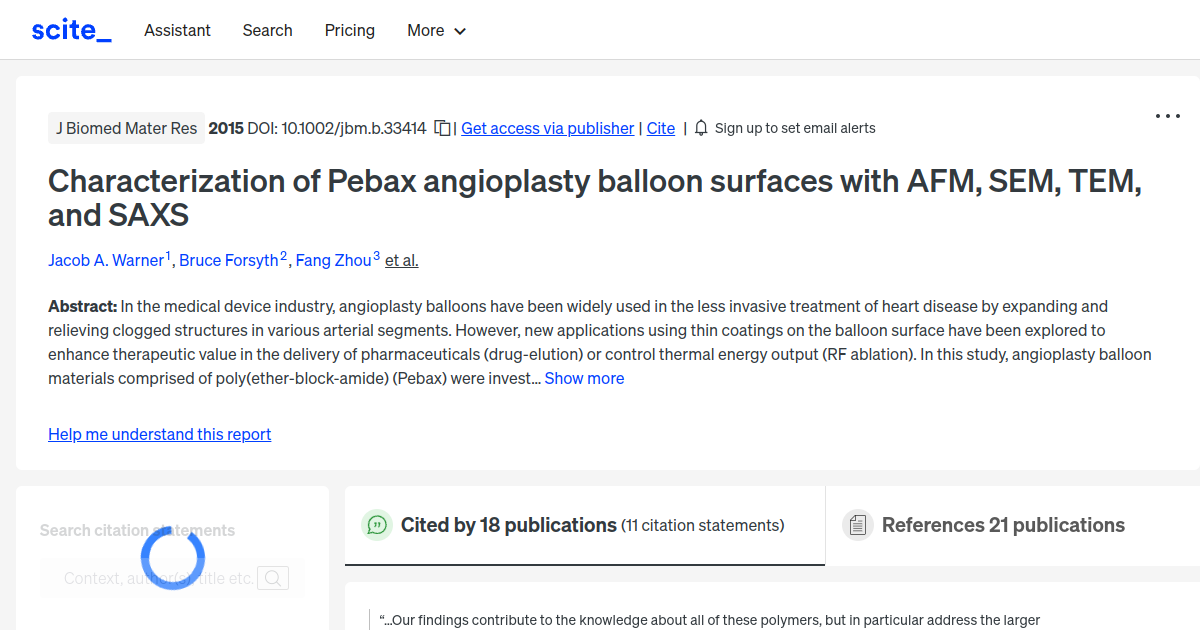Click the scite_ logo
This screenshot has width=1200, height=630.
pos(70,29)
